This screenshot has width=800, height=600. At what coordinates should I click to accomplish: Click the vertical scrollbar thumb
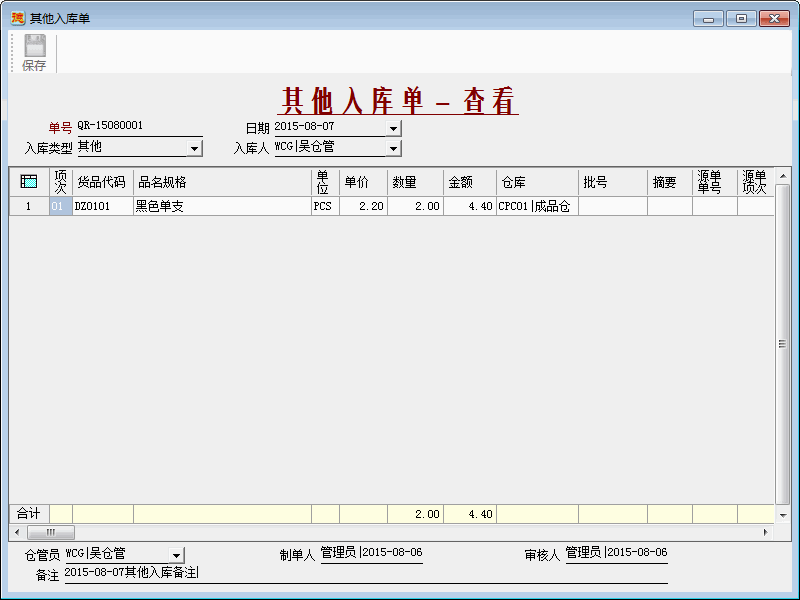[x=783, y=344]
